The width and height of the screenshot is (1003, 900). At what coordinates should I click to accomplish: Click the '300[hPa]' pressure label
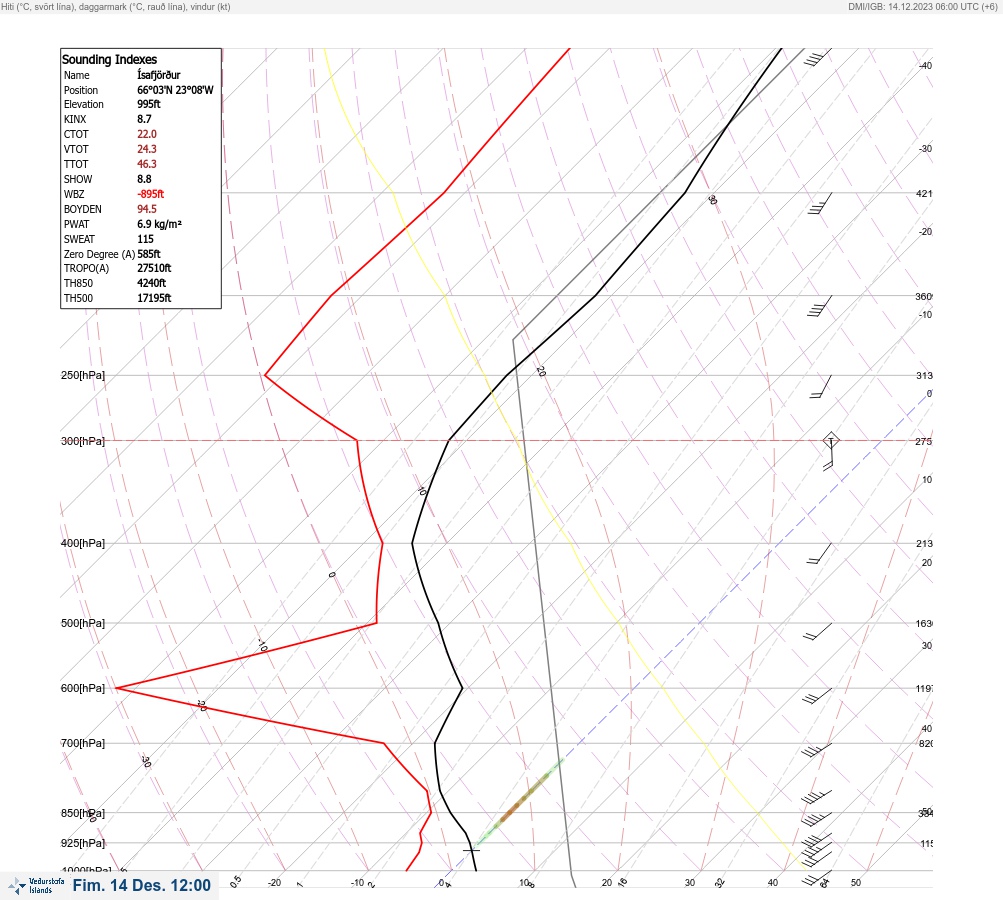pyautogui.click(x=83, y=441)
